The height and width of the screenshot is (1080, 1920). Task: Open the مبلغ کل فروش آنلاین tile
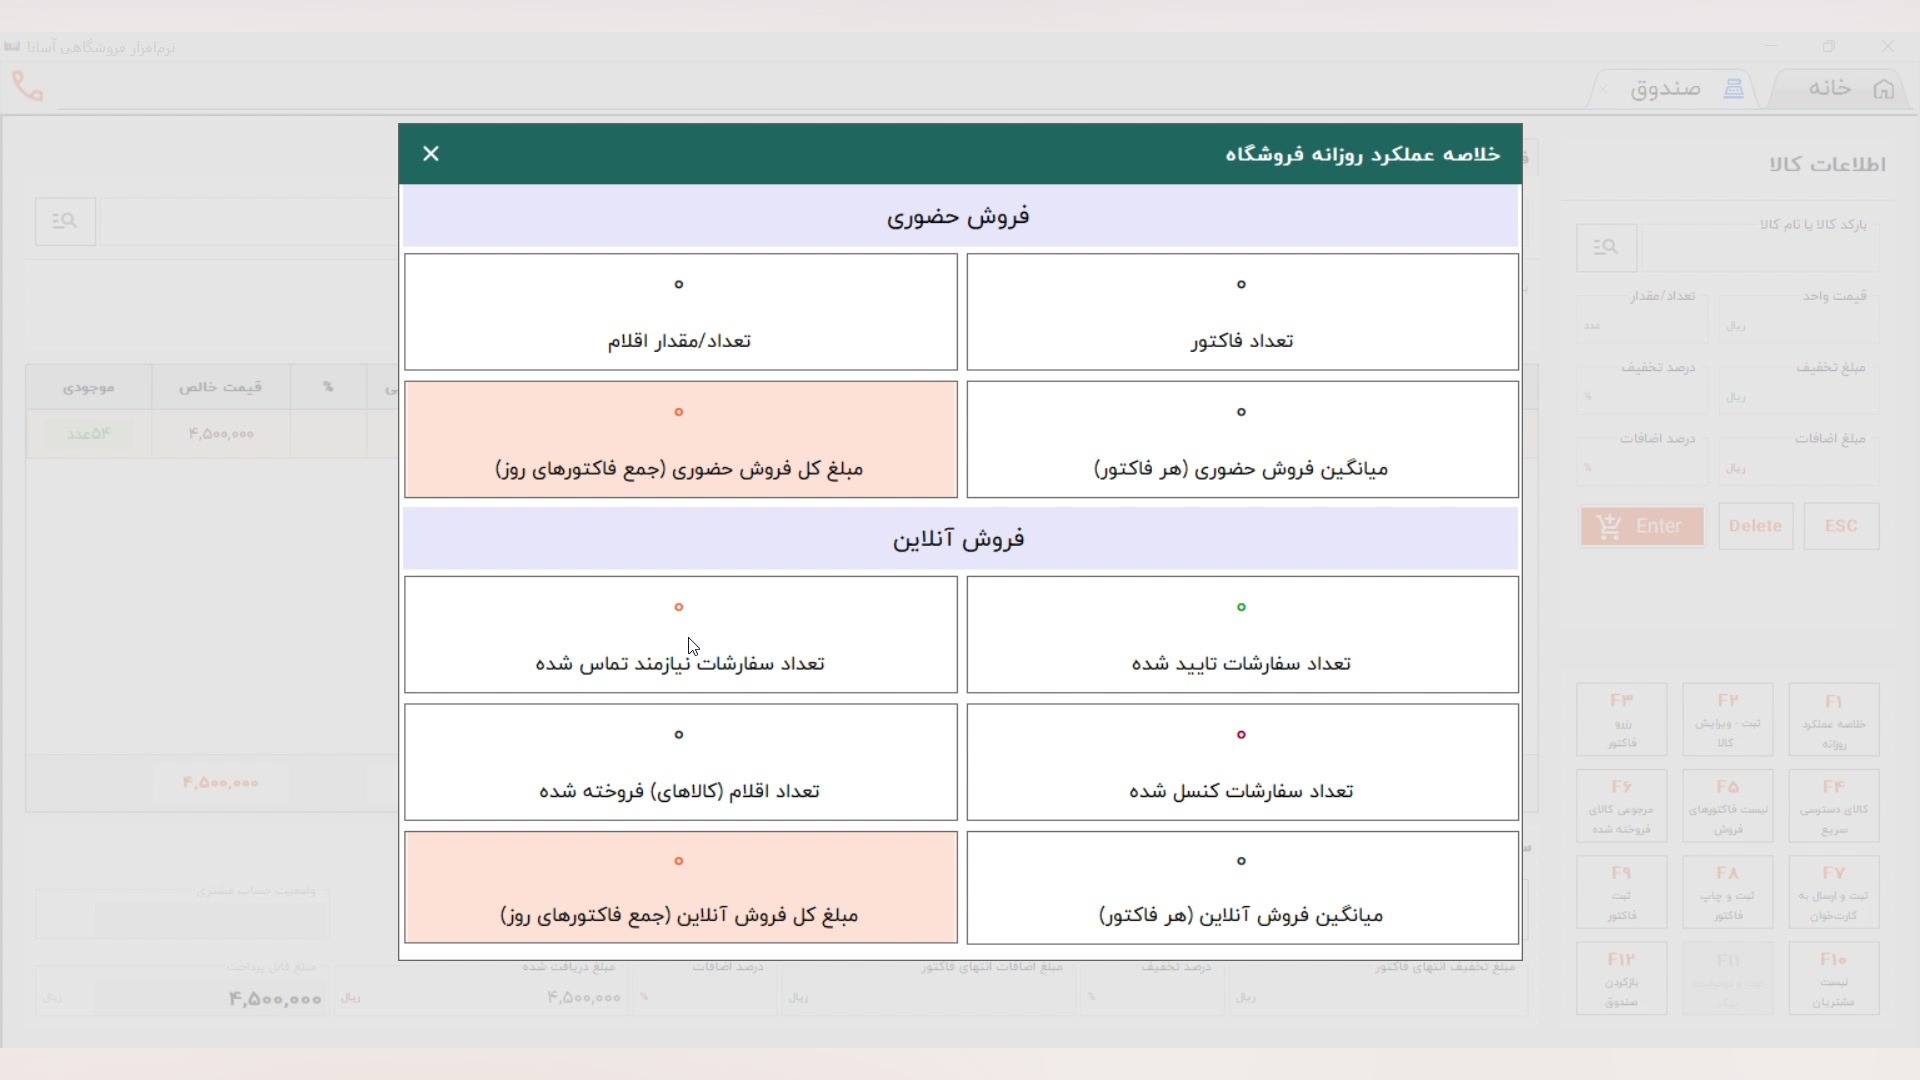(x=680, y=887)
